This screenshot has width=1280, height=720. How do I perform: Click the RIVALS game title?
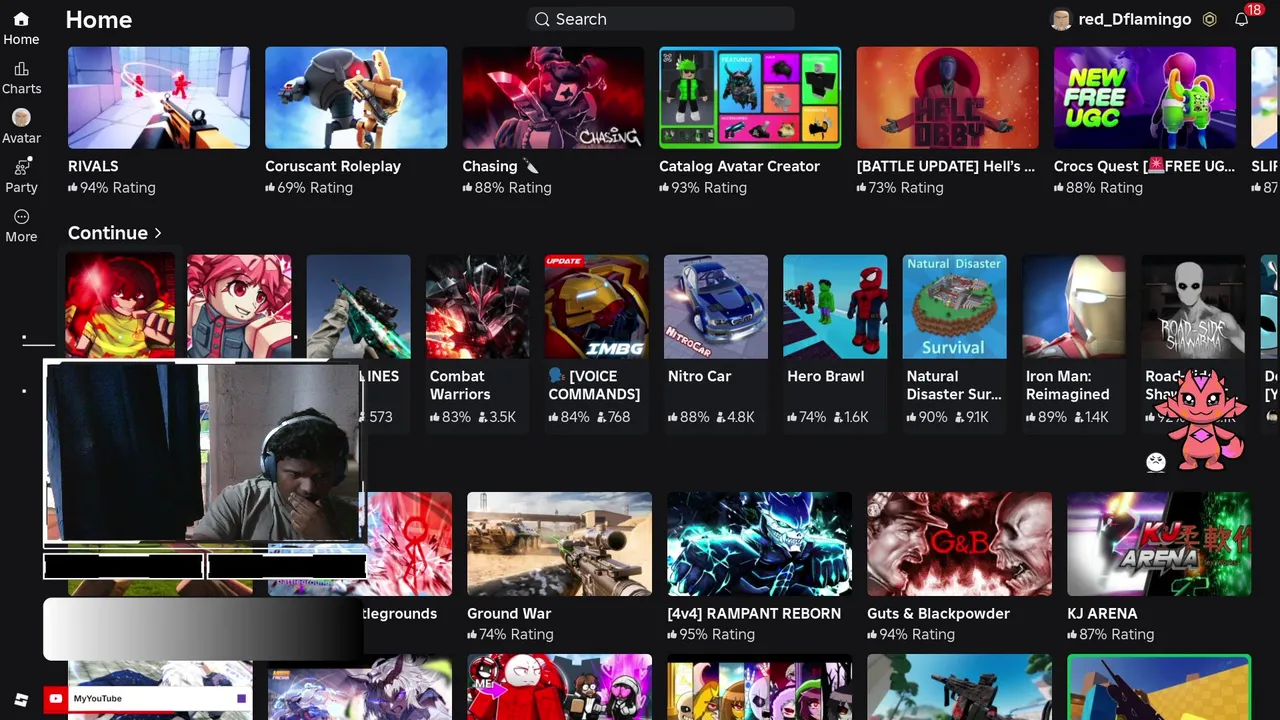pos(93,166)
